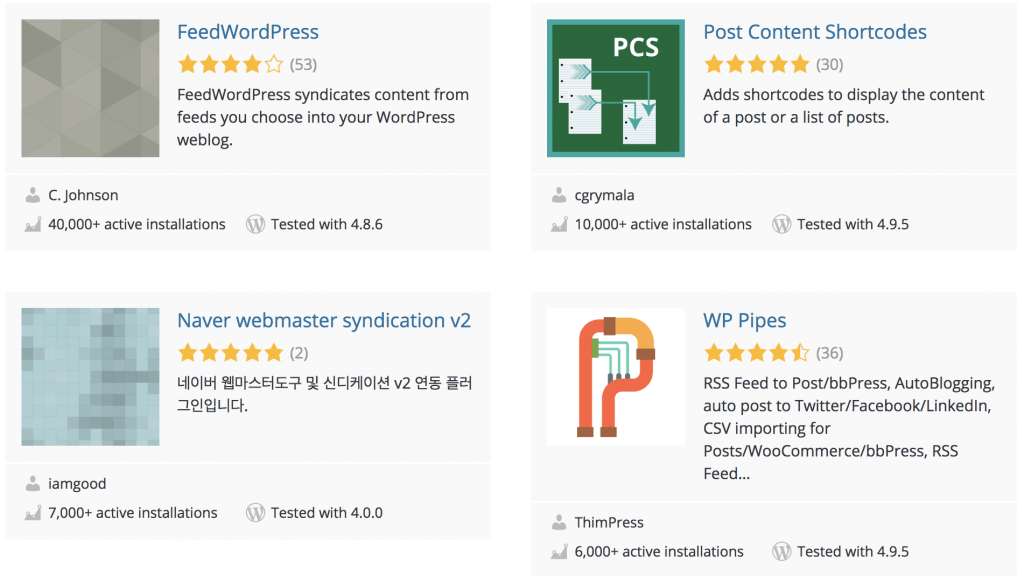1024x576 pixels.
Task: Open the FeedWordPress plugin title link
Action: point(247,32)
